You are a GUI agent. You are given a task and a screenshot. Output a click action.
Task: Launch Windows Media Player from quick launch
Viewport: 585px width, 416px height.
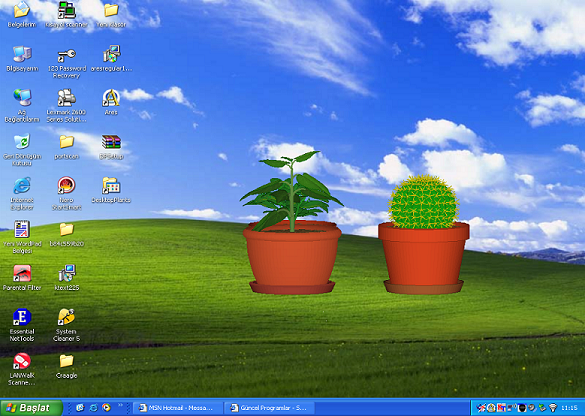click(x=107, y=408)
